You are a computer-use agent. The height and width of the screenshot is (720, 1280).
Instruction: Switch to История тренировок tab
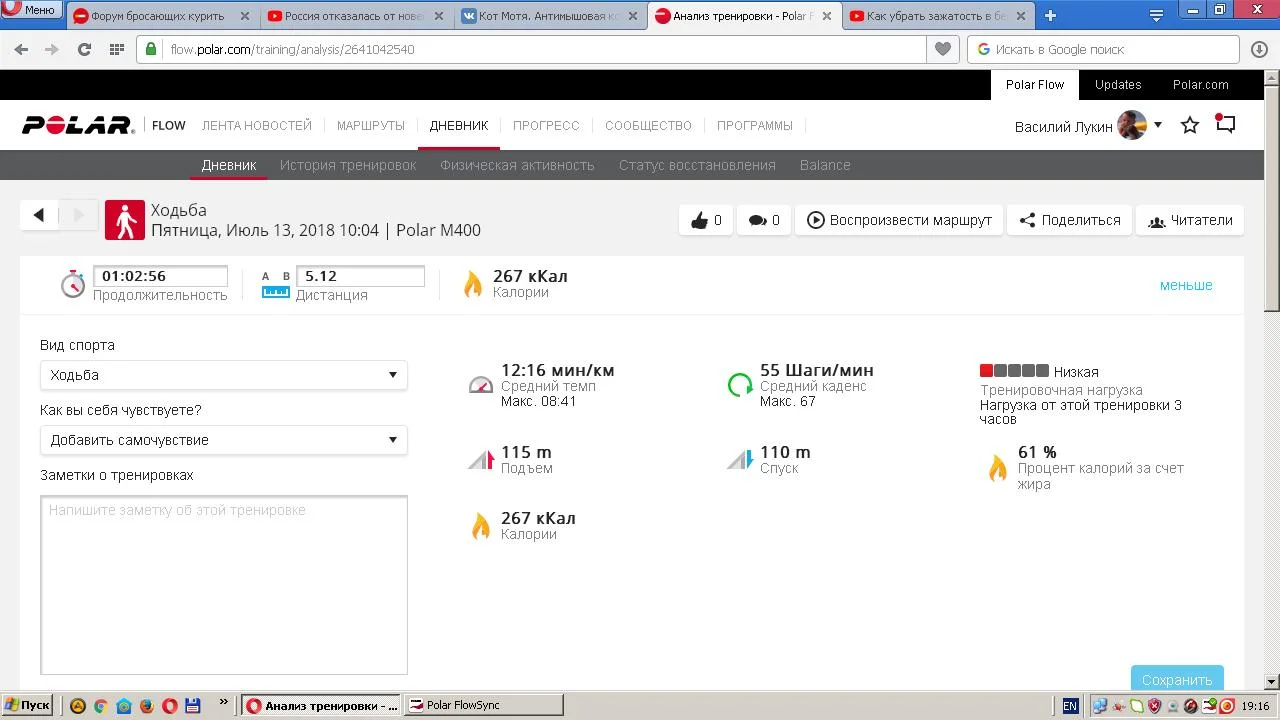point(348,165)
